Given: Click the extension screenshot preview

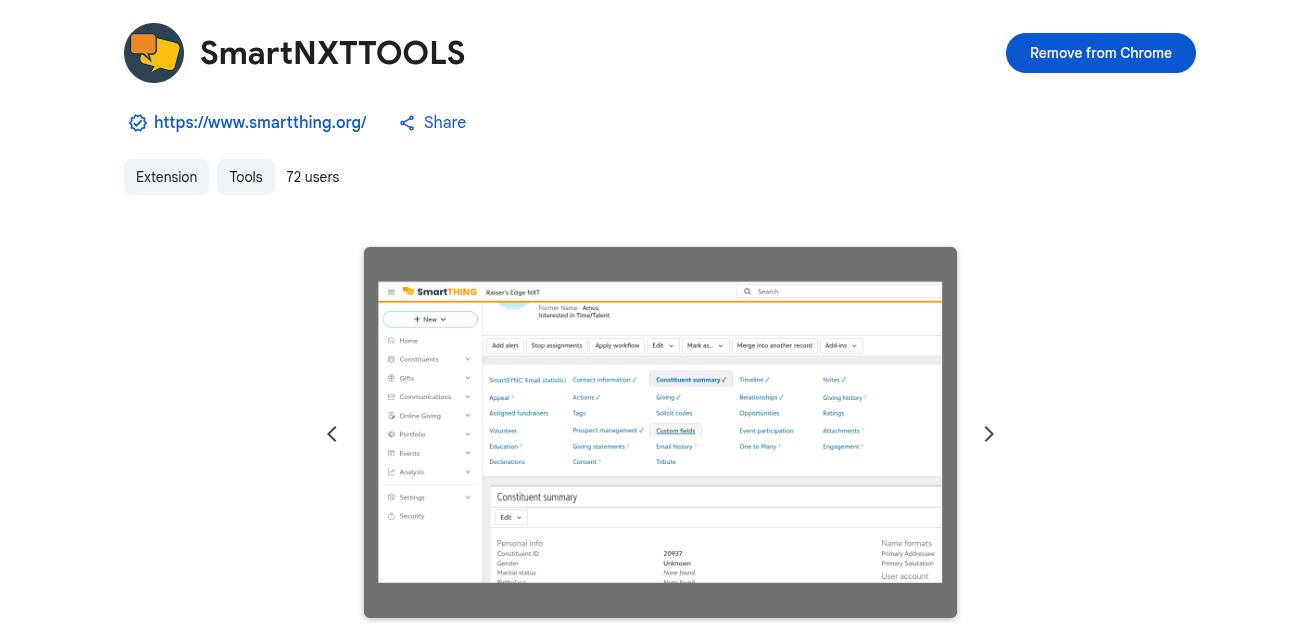Looking at the screenshot, I should 660,432.
